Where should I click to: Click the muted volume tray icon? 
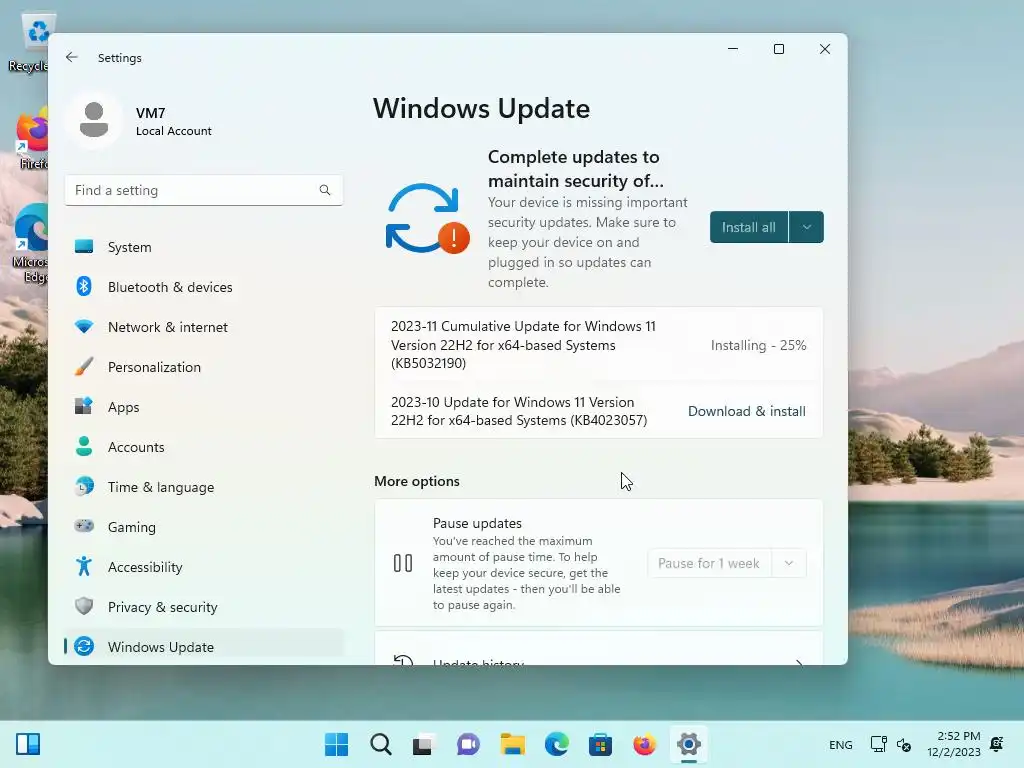(904, 744)
